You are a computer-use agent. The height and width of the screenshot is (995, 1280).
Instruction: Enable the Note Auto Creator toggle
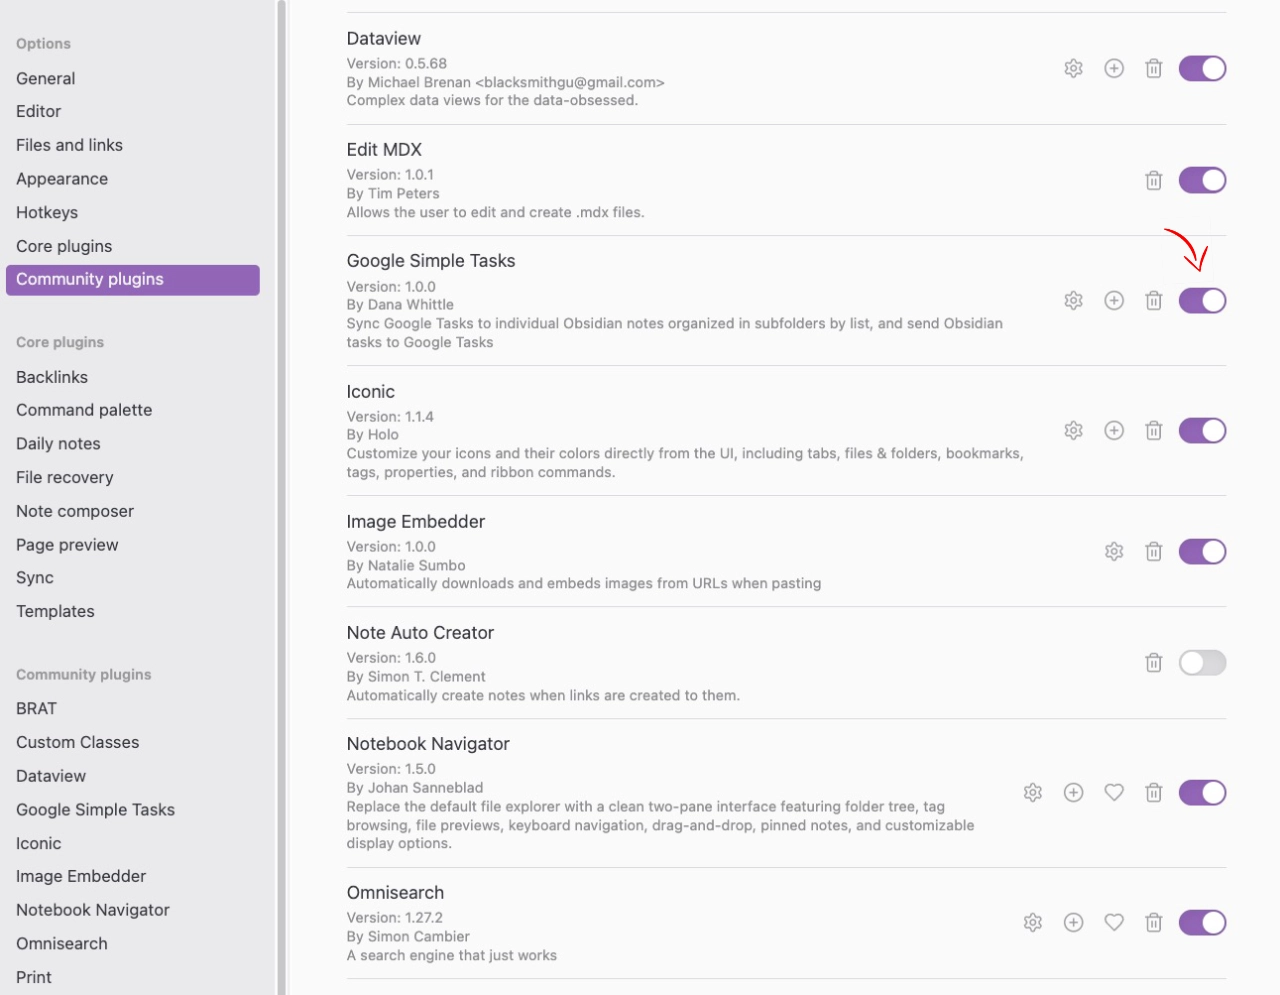[1201, 663]
